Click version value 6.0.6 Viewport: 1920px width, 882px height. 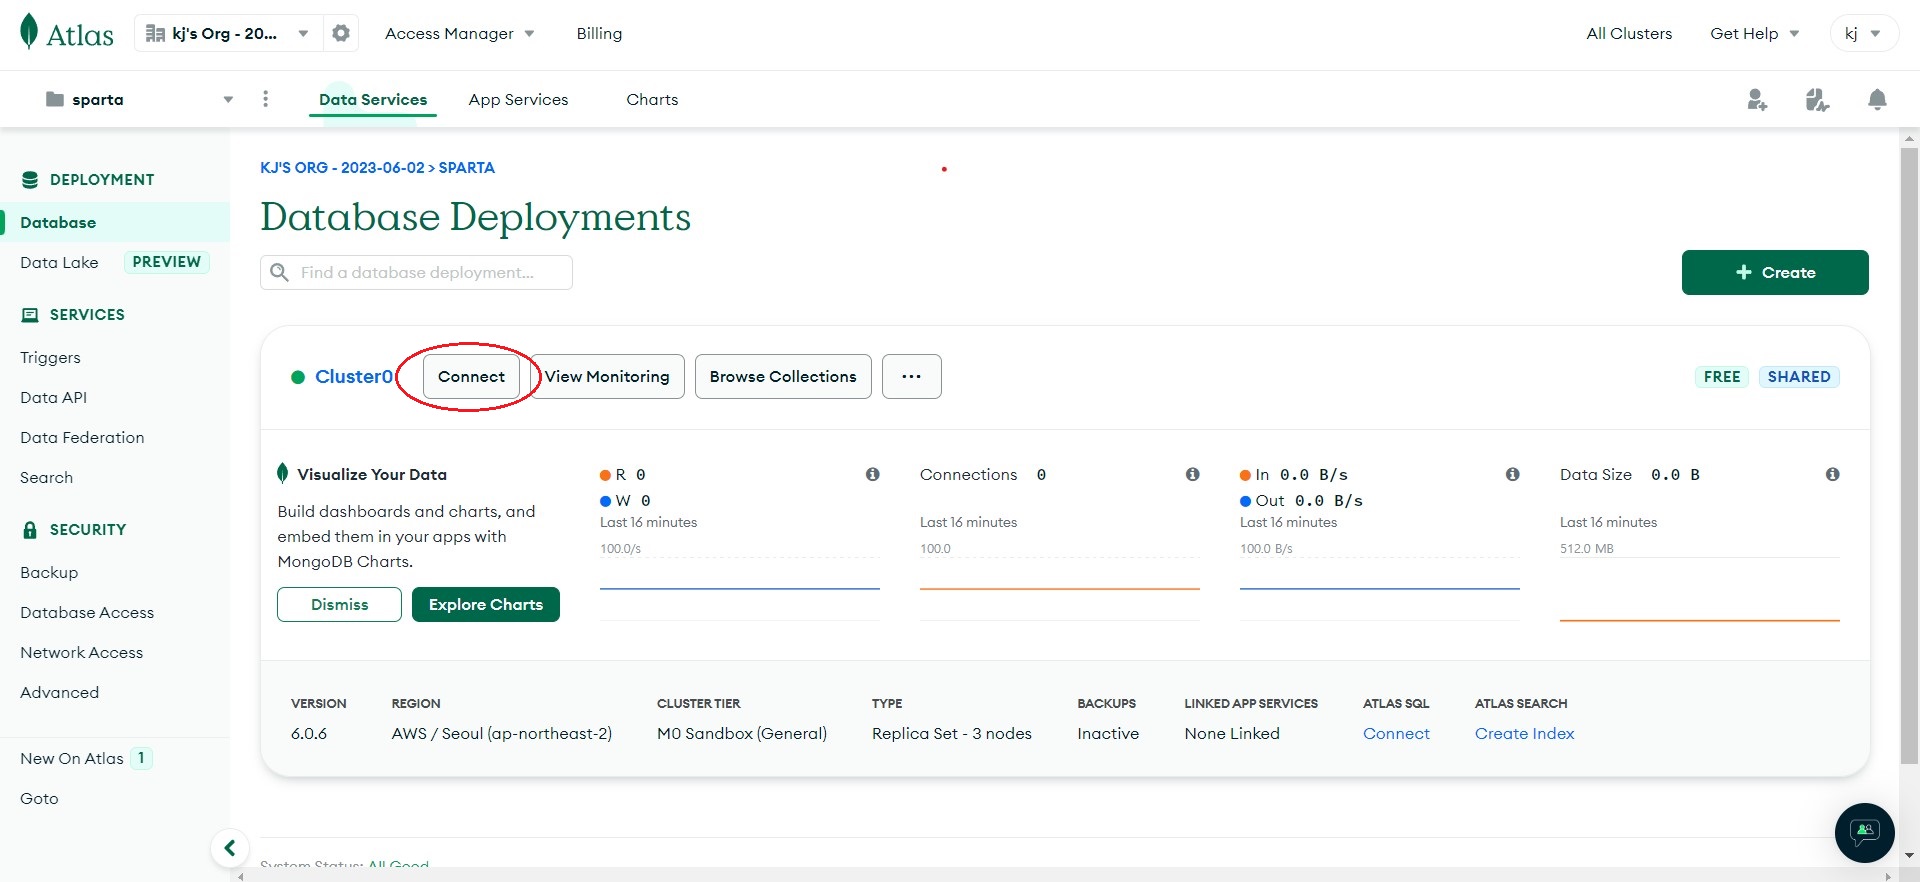pyautogui.click(x=309, y=733)
